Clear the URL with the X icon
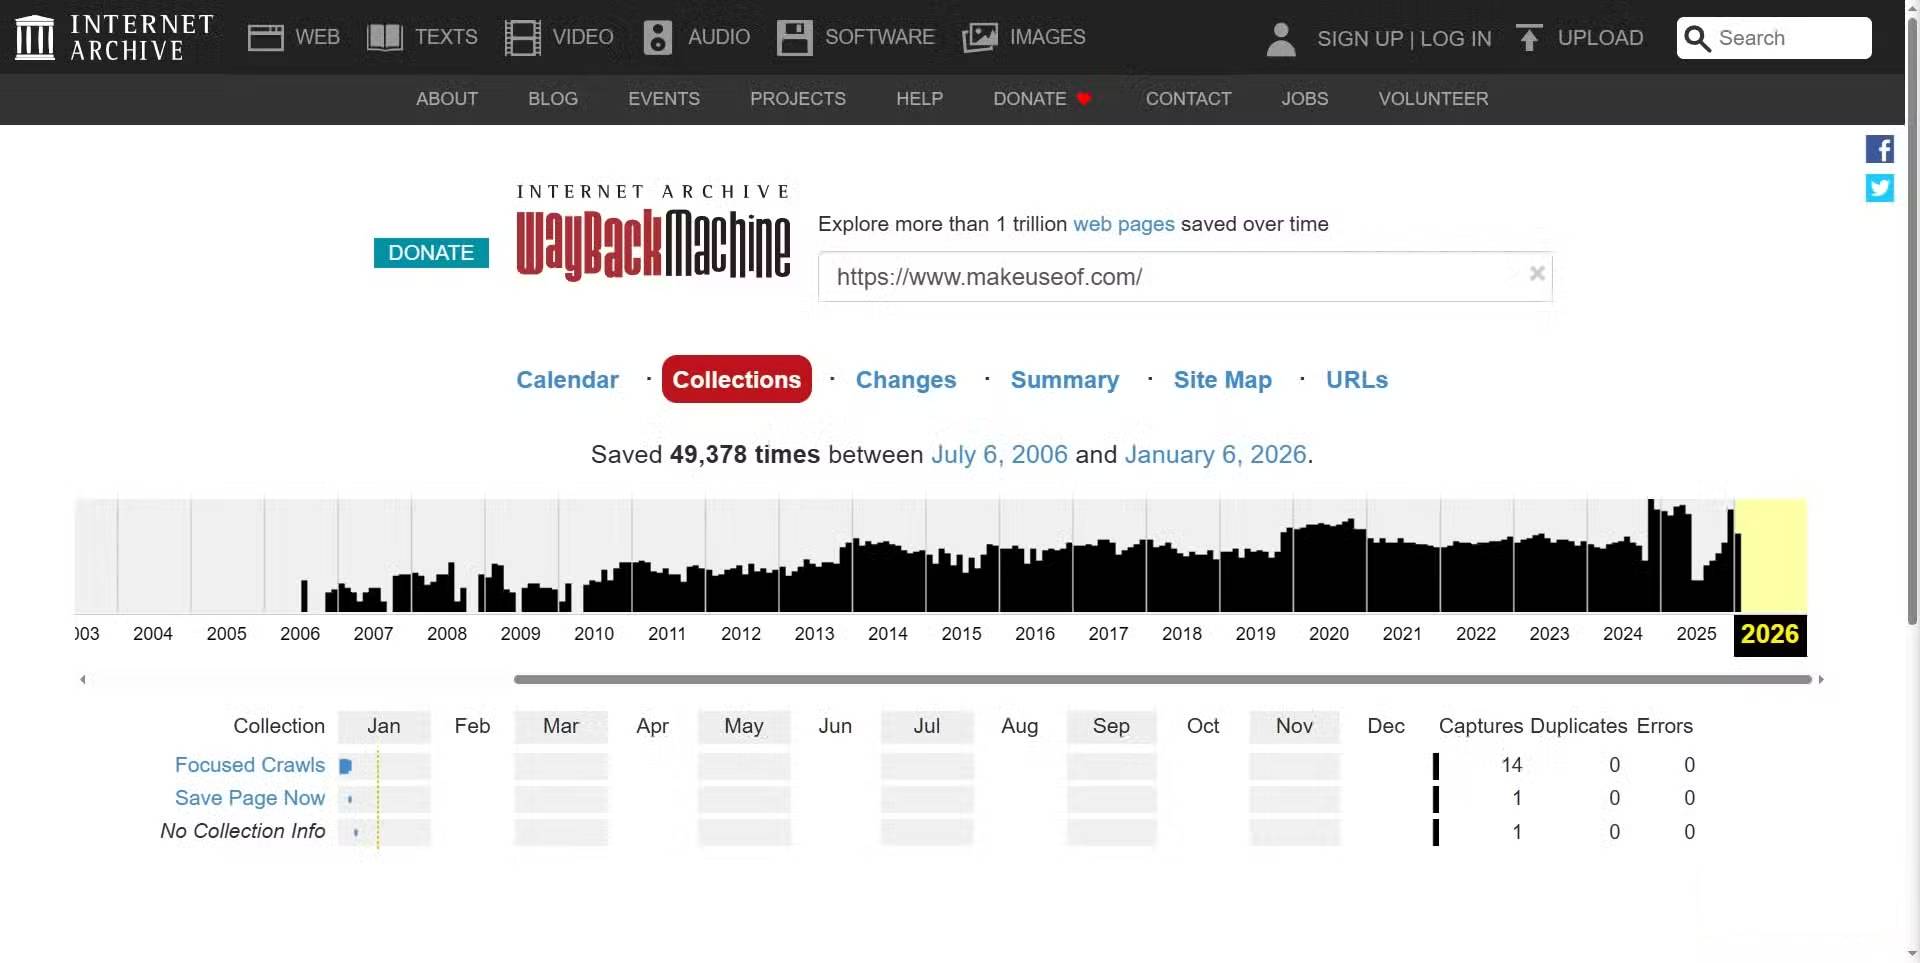Image resolution: width=1920 pixels, height=963 pixels. coord(1537,273)
